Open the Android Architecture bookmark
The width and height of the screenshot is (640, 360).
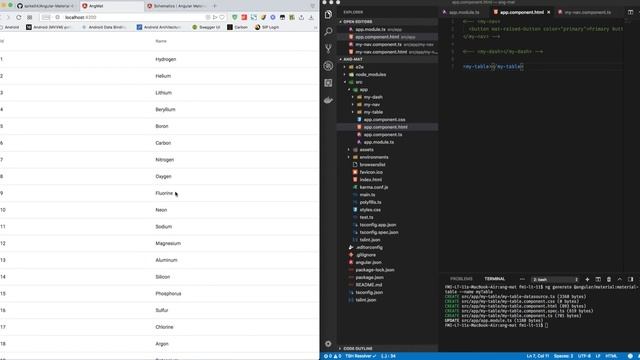[x=159, y=27]
